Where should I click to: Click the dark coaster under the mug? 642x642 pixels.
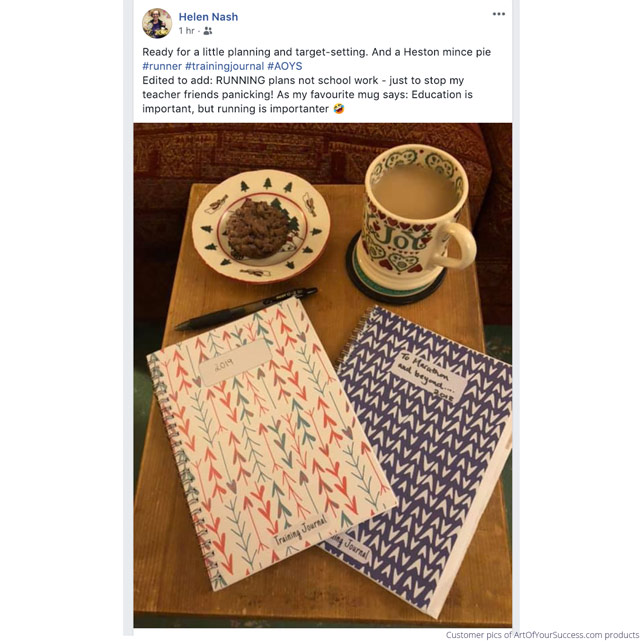pos(395,278)
